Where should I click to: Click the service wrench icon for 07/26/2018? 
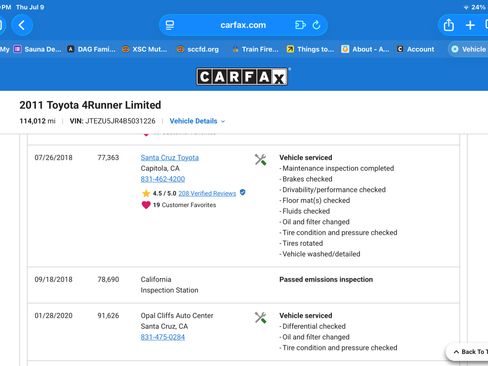tap(260, 160)
